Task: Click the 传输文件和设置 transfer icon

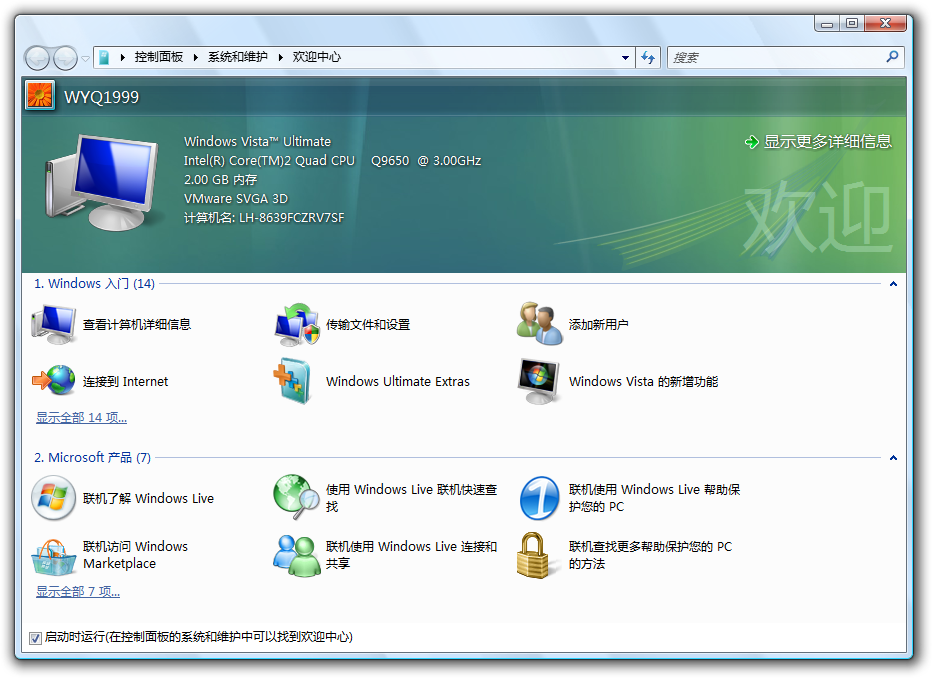Action: pyautogui.click(x=297, y=324)
